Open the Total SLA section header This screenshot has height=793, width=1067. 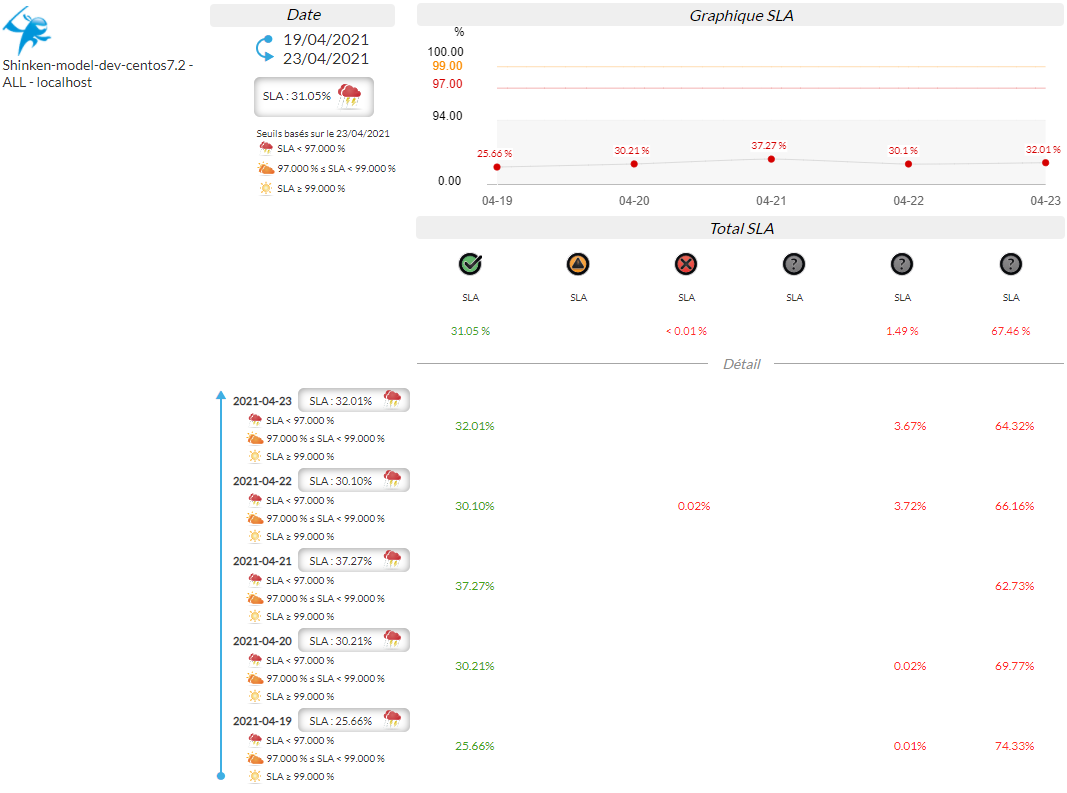[740, 229]
